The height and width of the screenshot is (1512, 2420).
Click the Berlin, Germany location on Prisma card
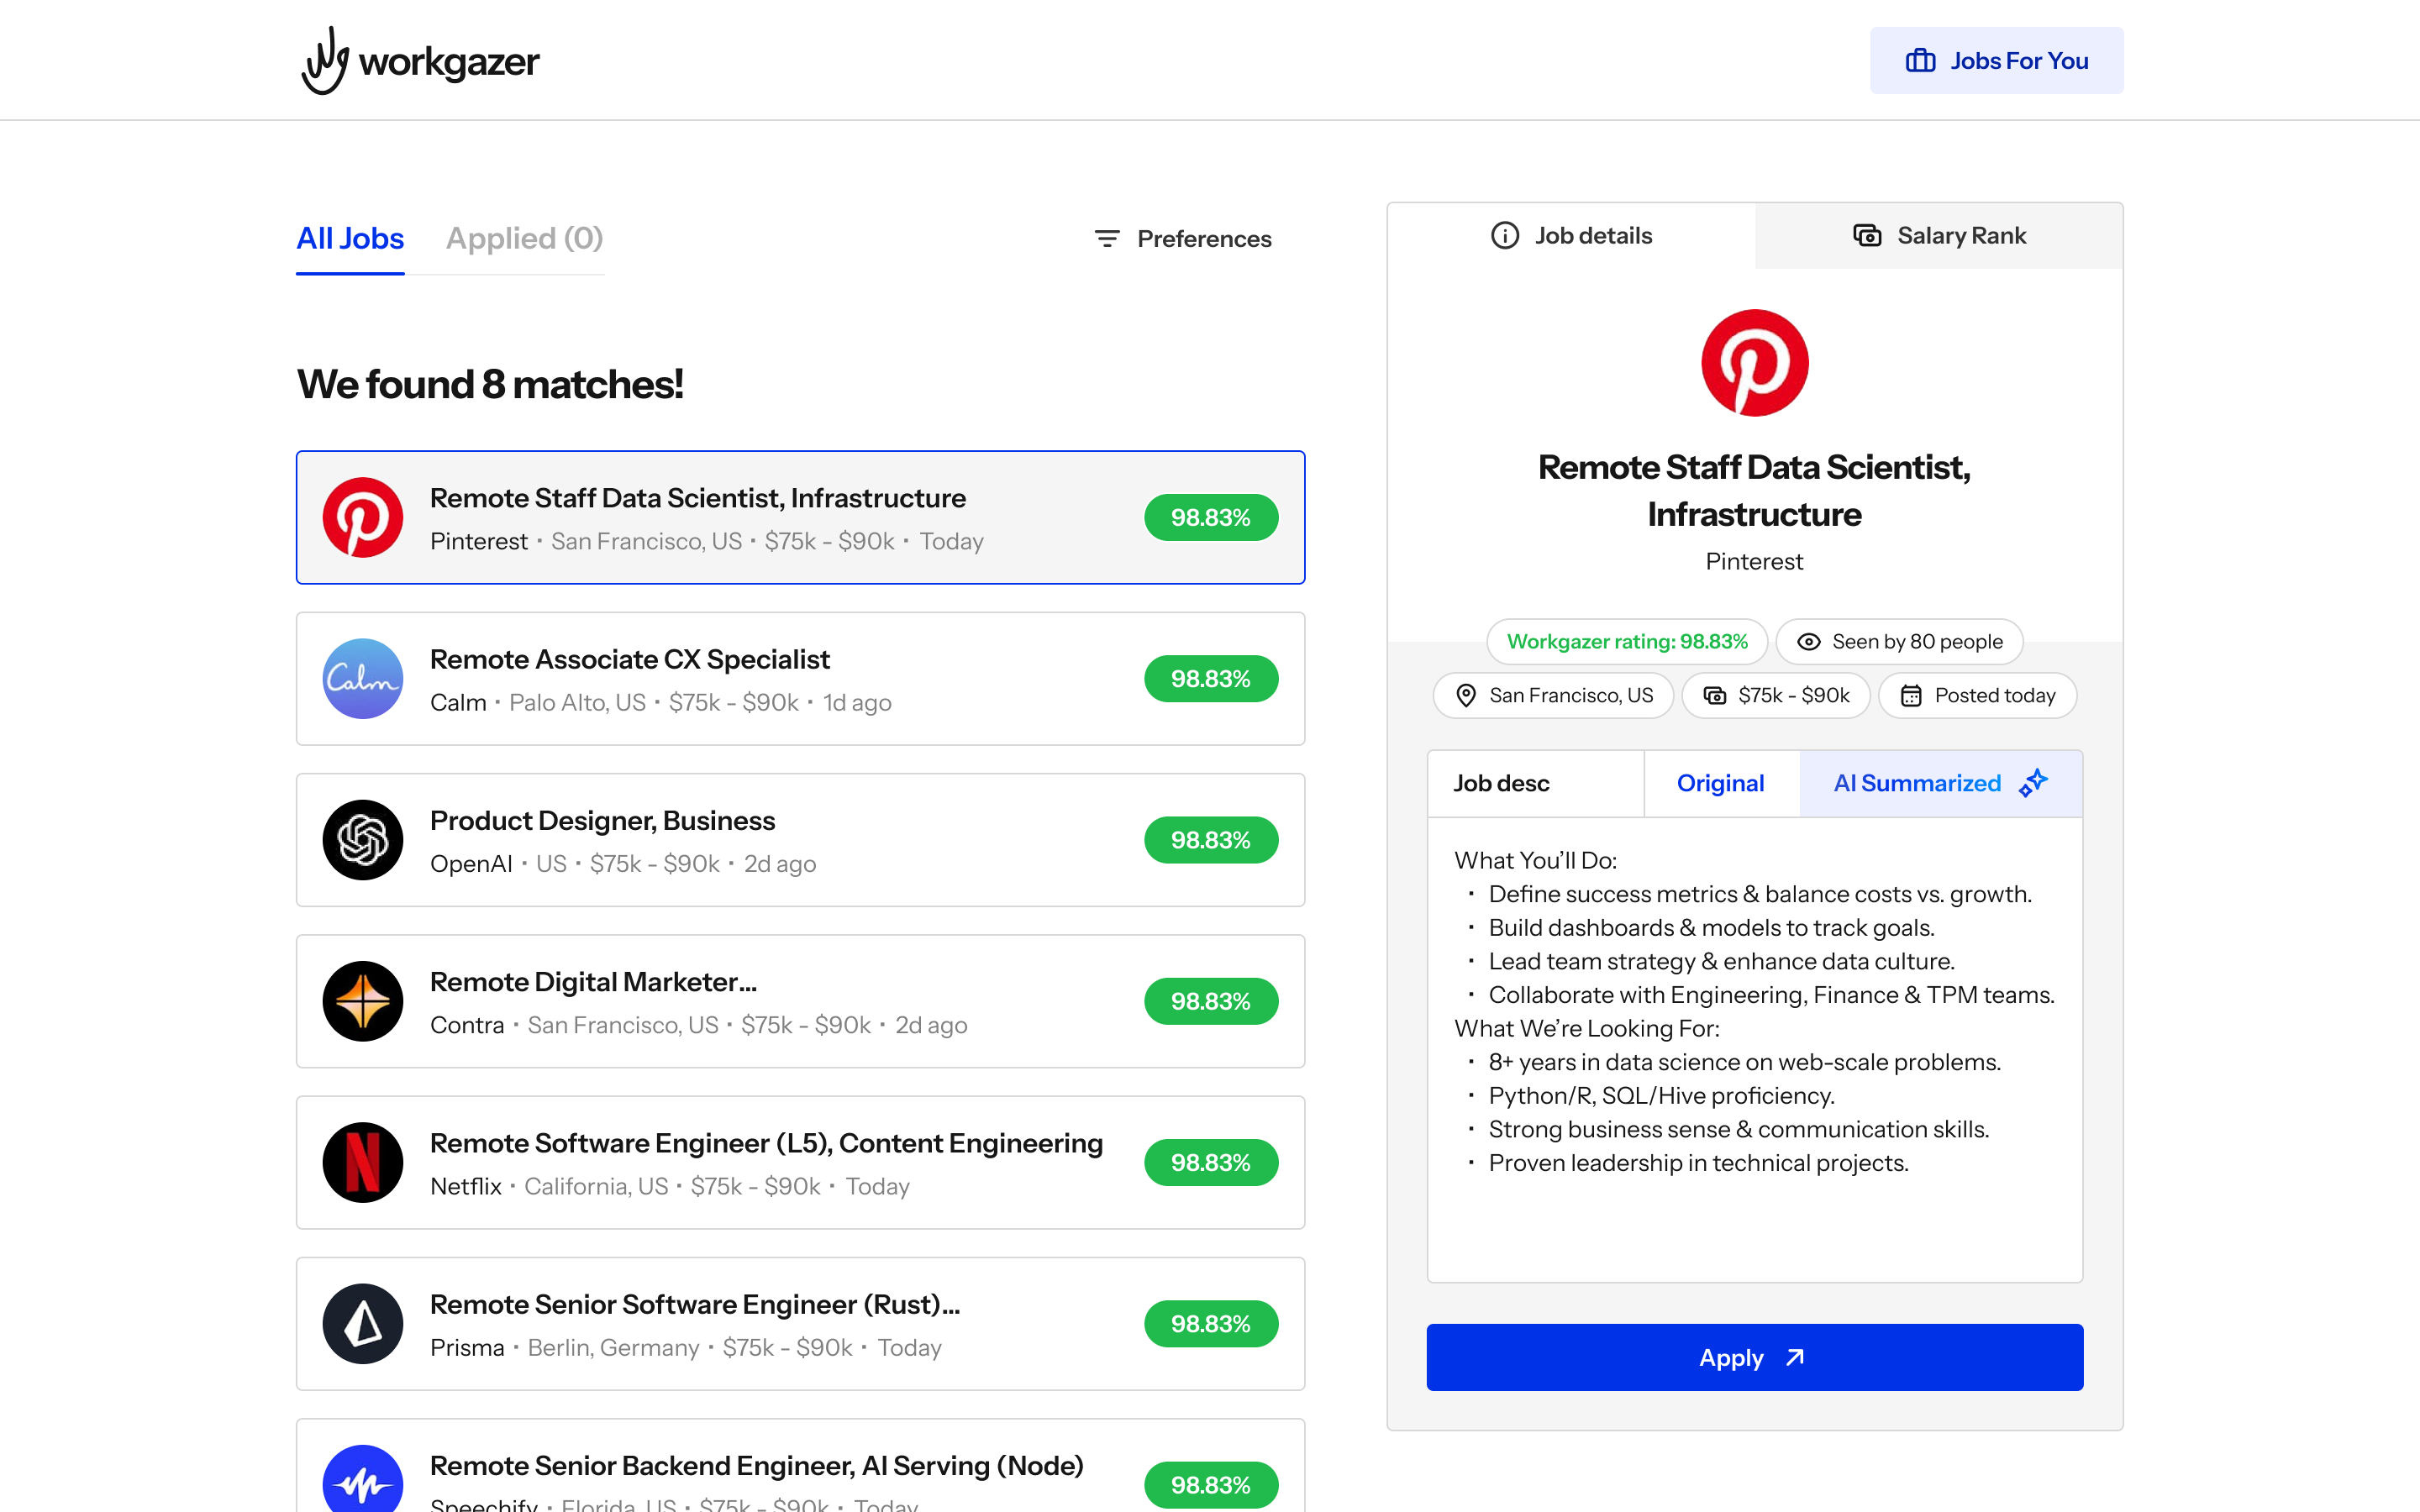tap(613, 1348)
